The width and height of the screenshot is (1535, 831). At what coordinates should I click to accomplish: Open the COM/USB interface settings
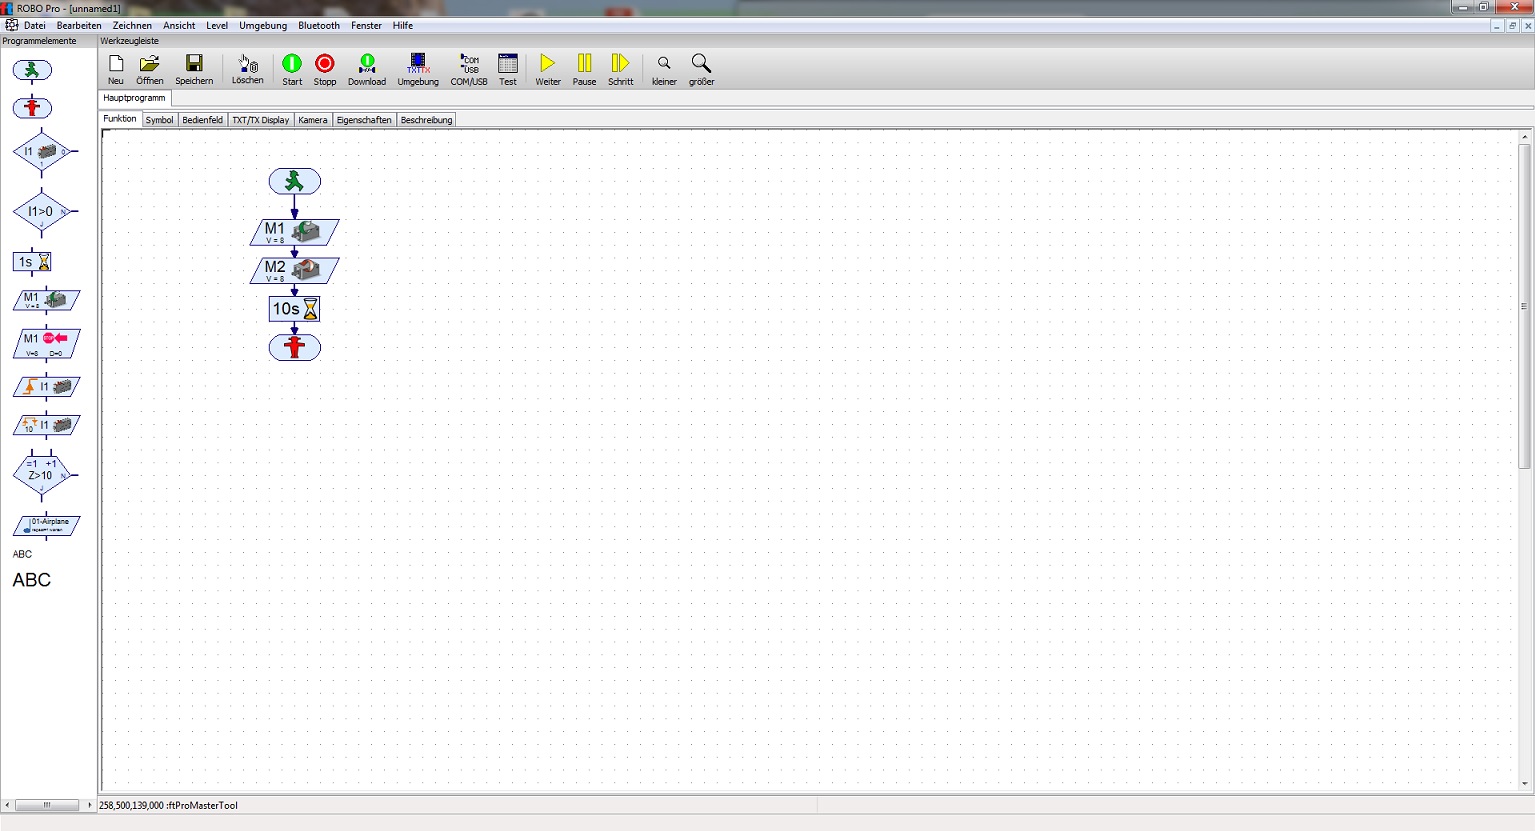[x=469, y=65]
